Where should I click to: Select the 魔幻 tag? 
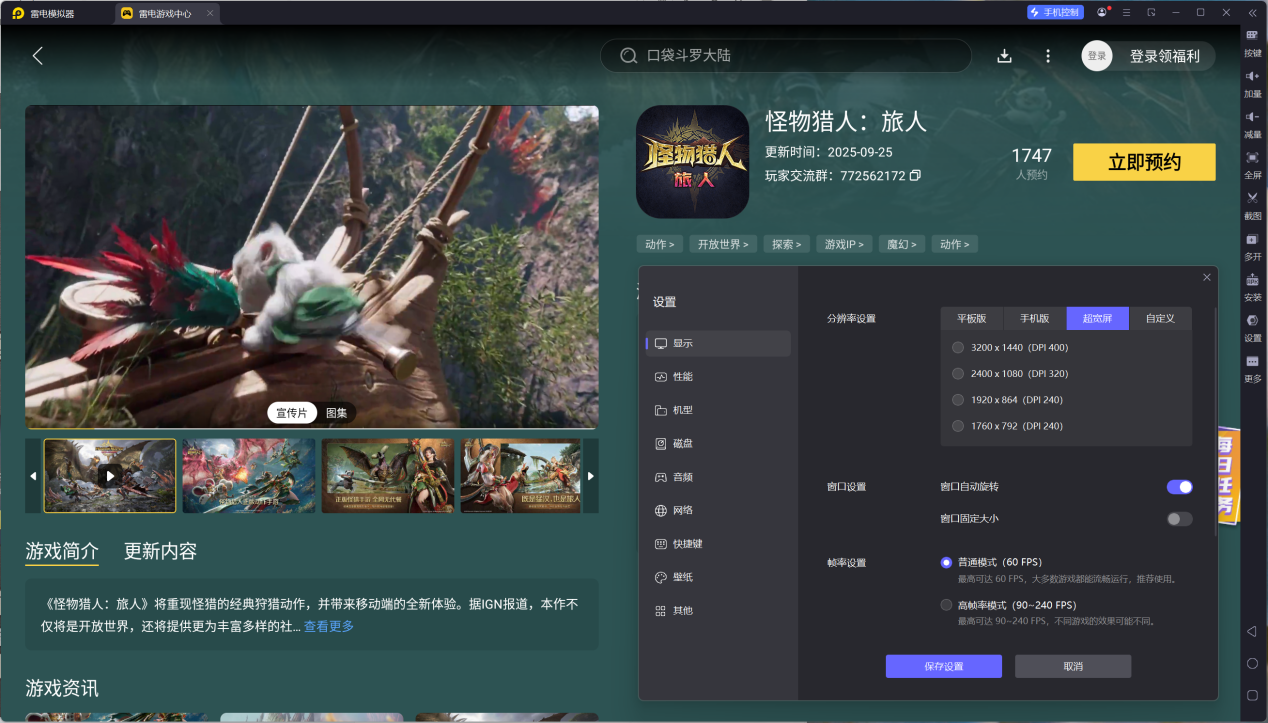pos(901,244)
